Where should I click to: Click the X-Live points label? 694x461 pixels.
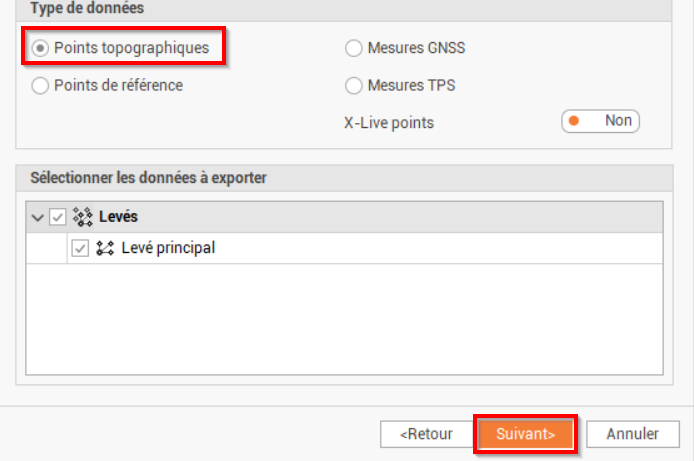[389, 122]
